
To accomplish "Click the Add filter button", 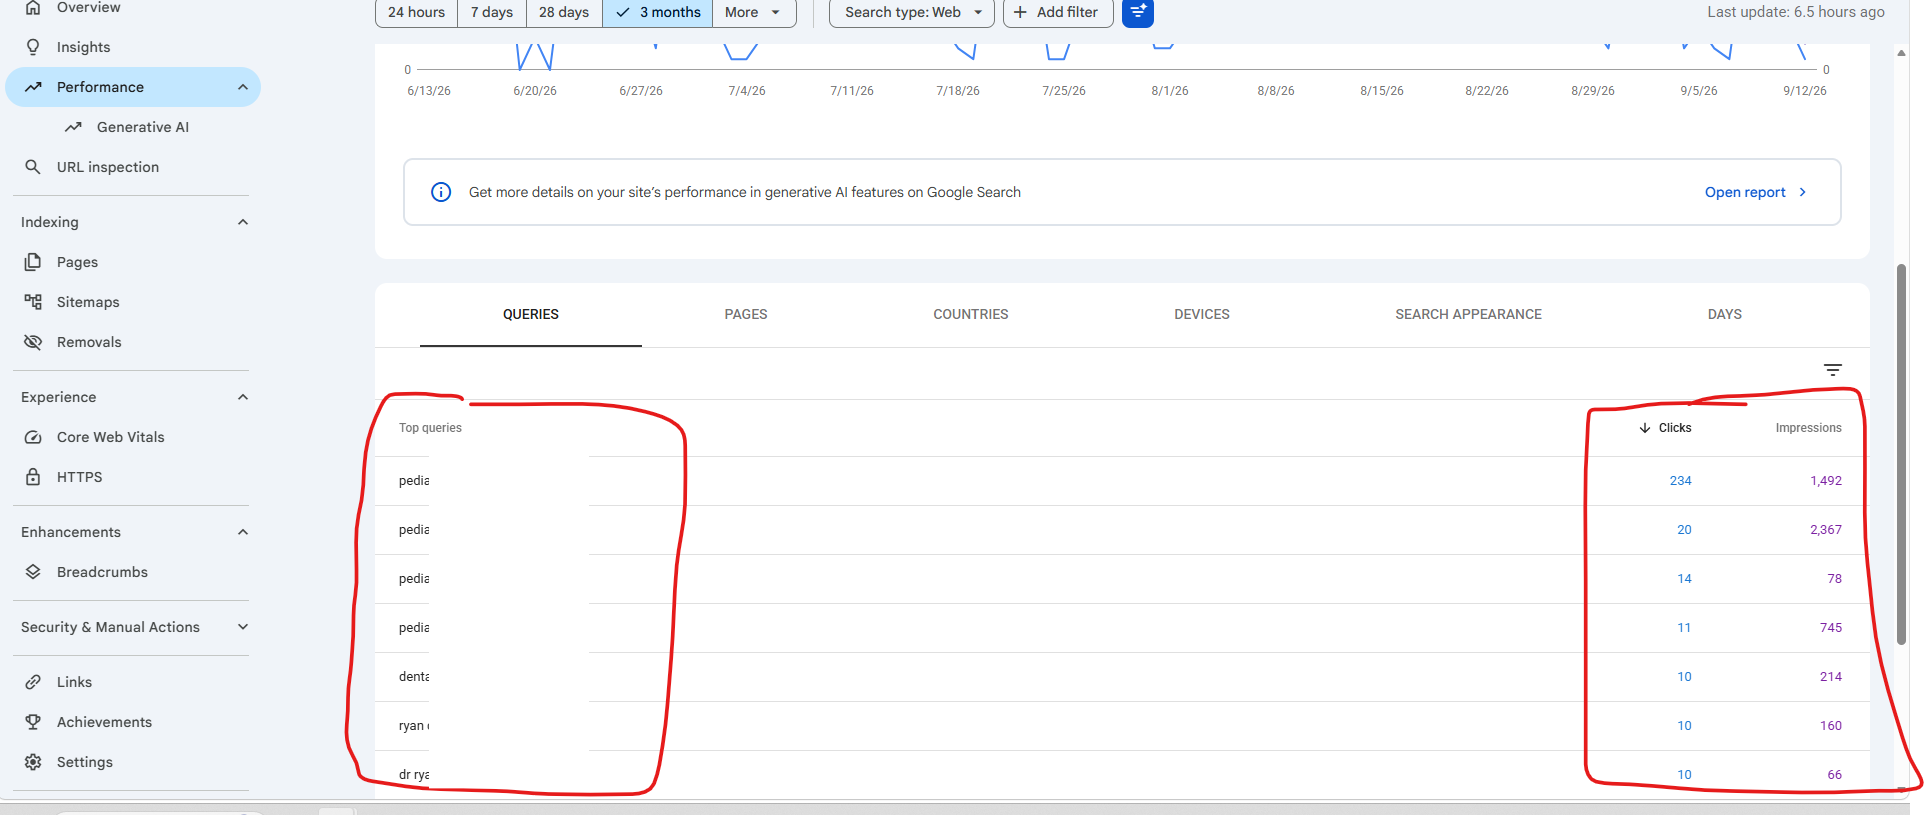I will click(1057, 12).
